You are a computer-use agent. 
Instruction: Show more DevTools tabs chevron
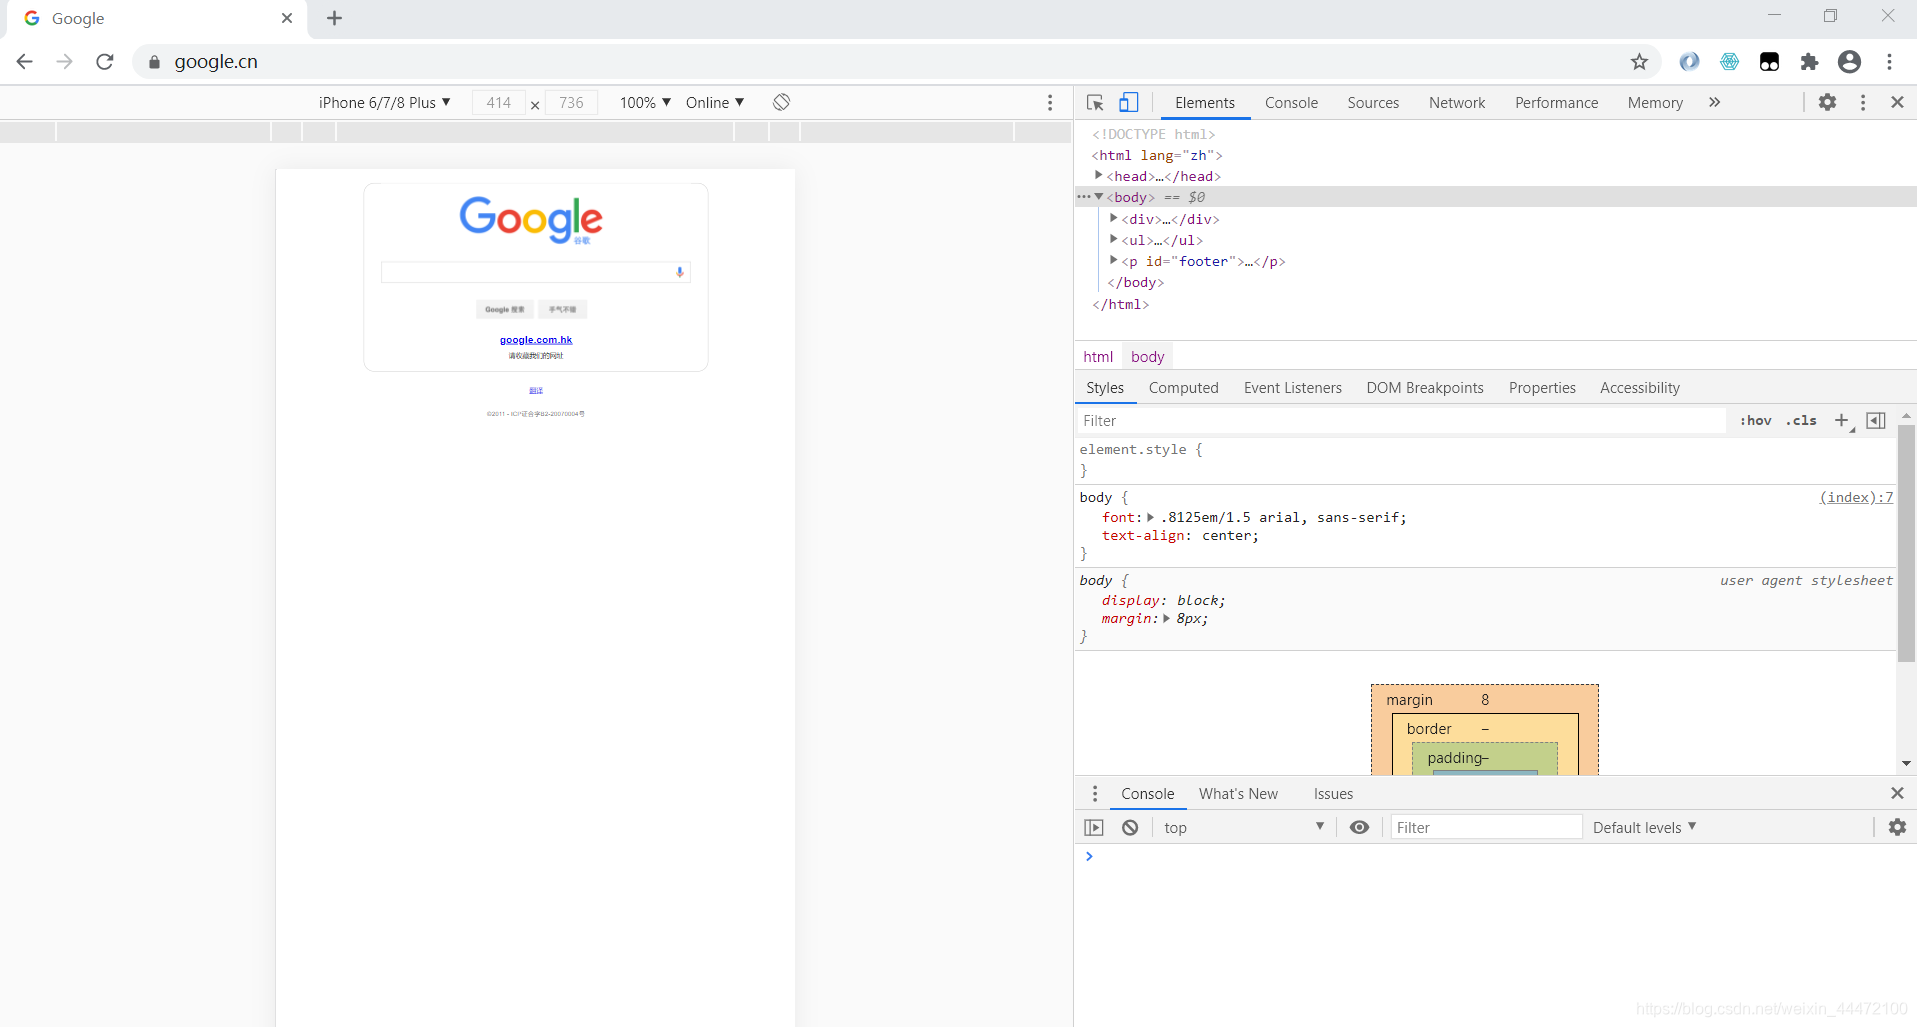1715,102
